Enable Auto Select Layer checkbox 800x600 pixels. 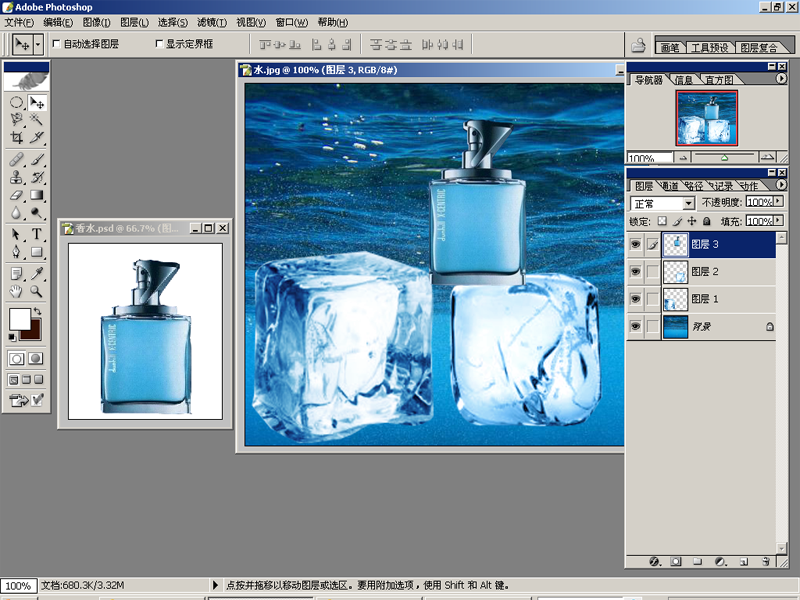pyautogui.click(x=57, y=44)
